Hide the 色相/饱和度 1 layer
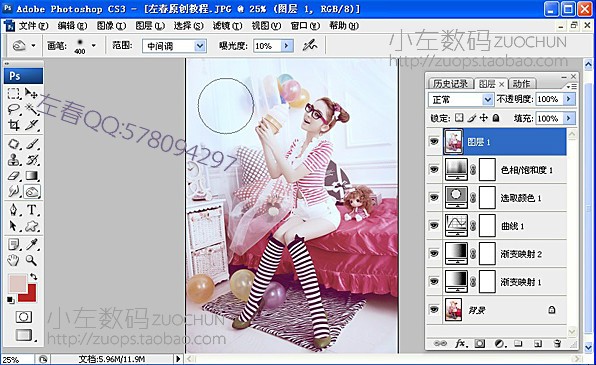Viewport: 596px width, 365px height. click(434, 169)
